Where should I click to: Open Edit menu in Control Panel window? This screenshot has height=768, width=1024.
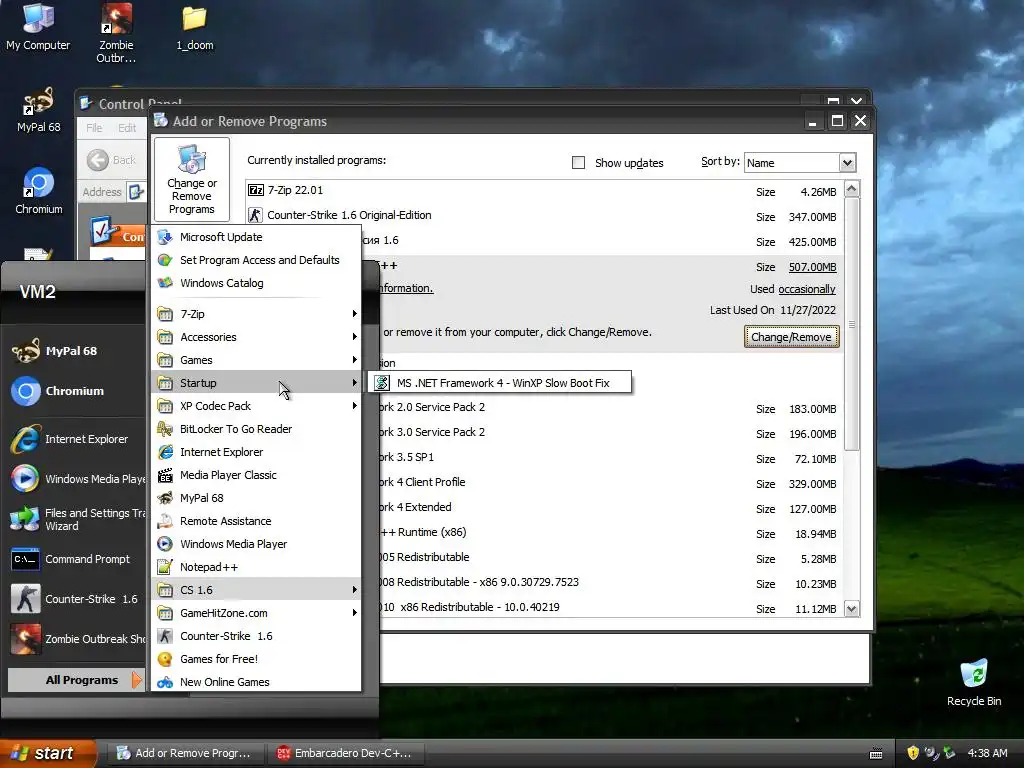click(x=127, y=128)
